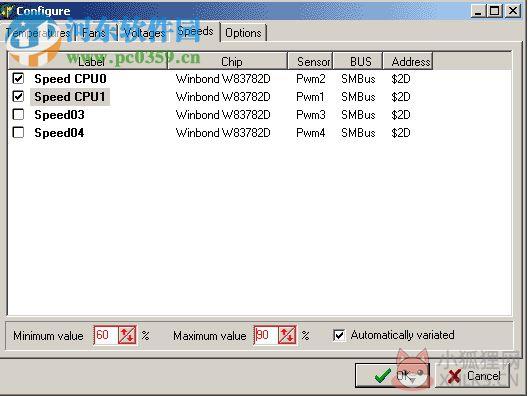Click Winbond W83782D in Speed04 row

(223, 133)
